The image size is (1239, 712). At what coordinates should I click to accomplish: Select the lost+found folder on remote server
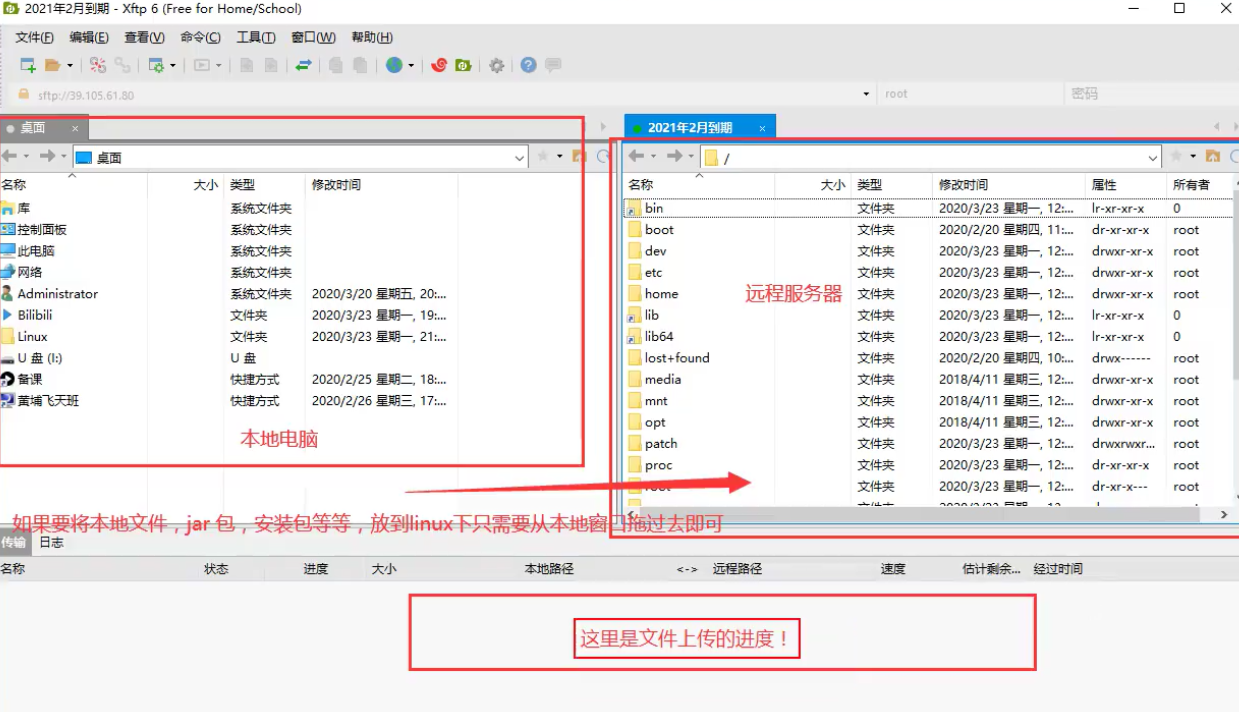(x=676, y=357)
